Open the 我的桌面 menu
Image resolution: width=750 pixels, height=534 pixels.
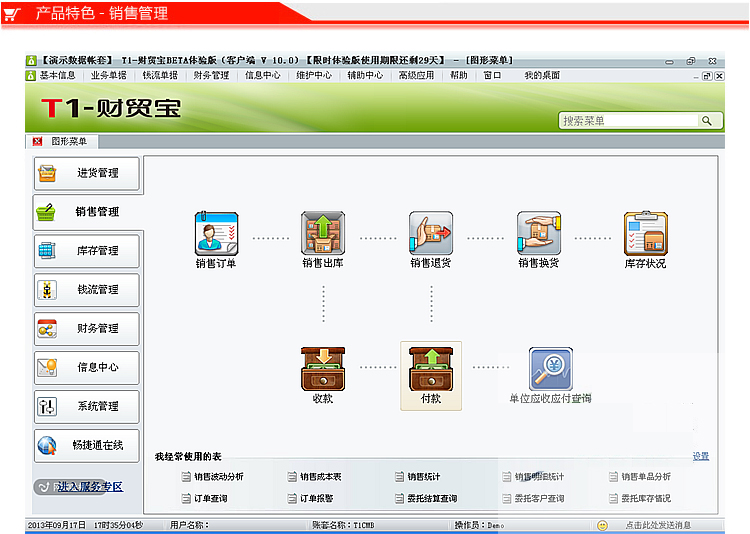542,76
